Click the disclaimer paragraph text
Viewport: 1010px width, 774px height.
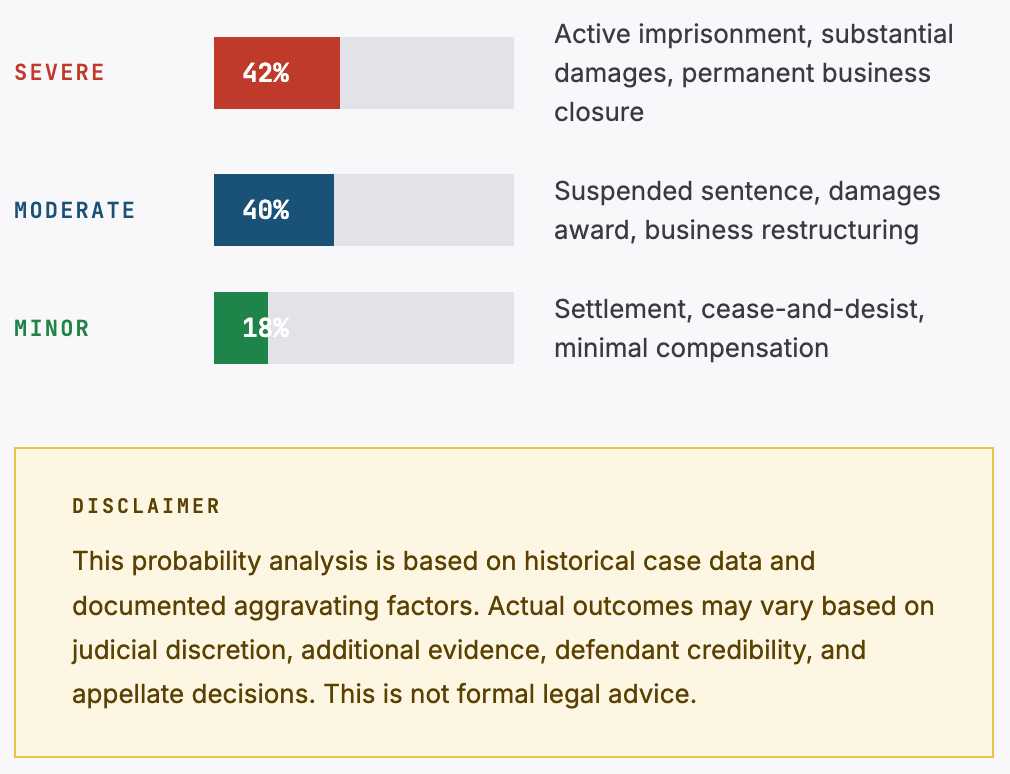pyautogui.click(x=503, y=628)
